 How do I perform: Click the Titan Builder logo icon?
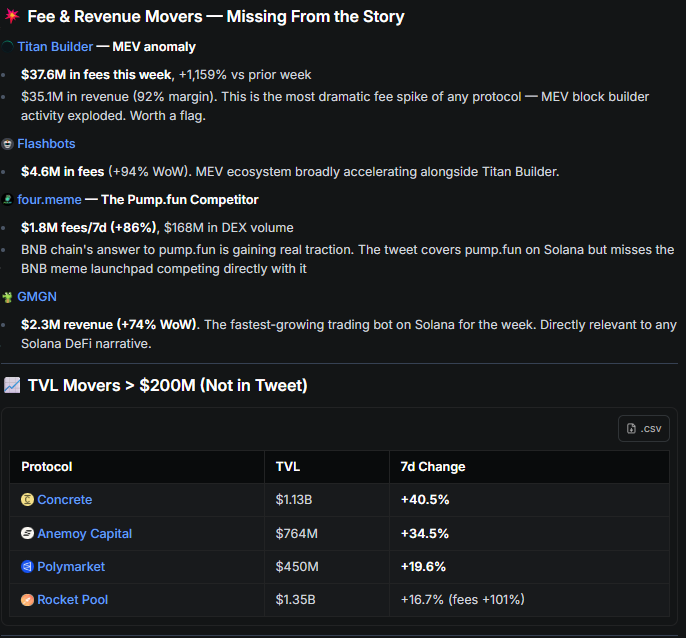(x=7, y=46)
